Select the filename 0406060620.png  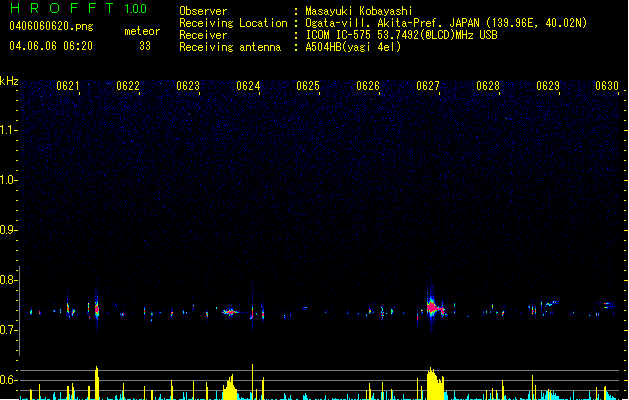pyautogui.click(x=51, y=26)
